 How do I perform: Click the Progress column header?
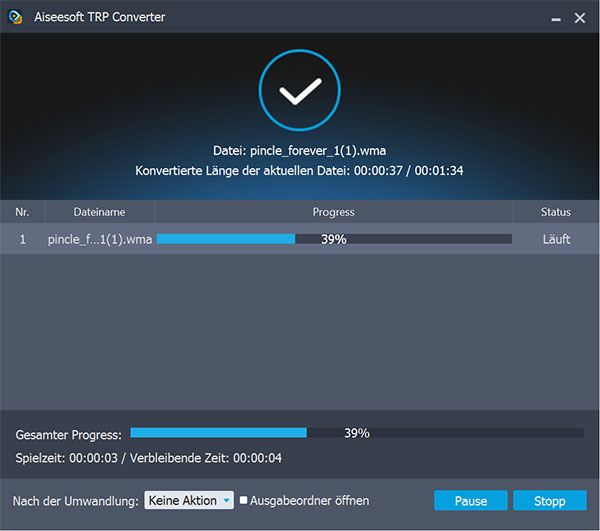[x=333, y=212]
